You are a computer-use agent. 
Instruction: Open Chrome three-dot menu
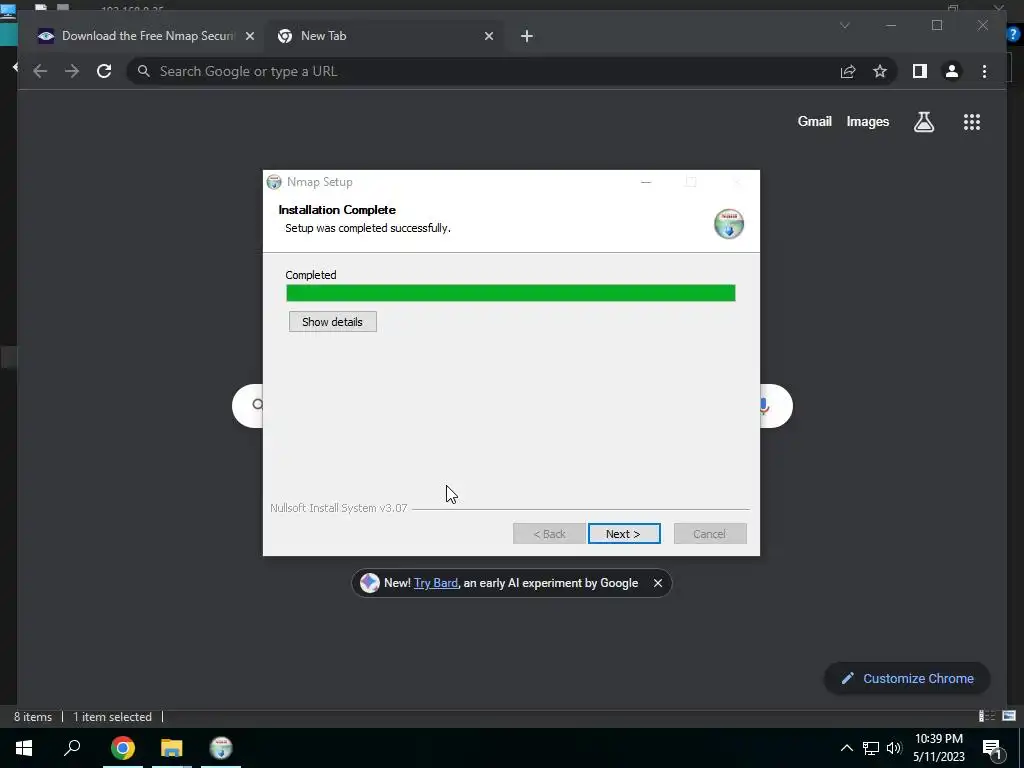(x=984, y=71)
